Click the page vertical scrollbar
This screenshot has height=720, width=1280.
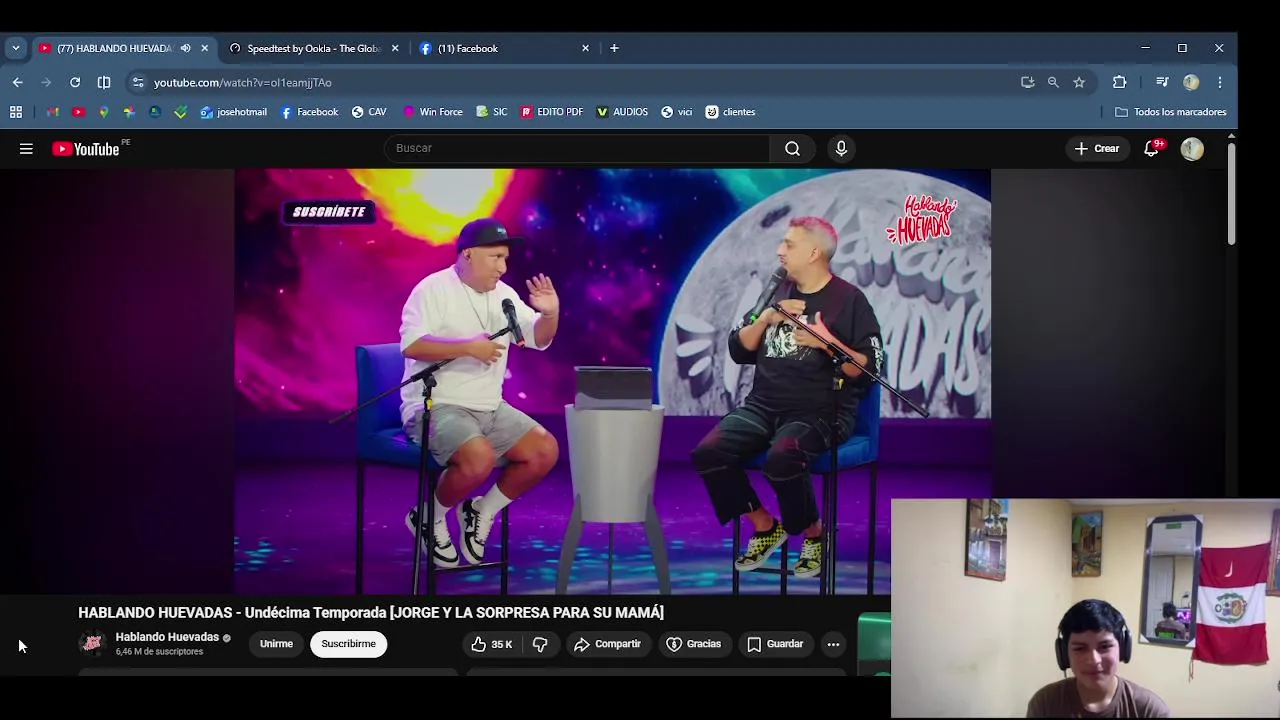(1231, 193)
